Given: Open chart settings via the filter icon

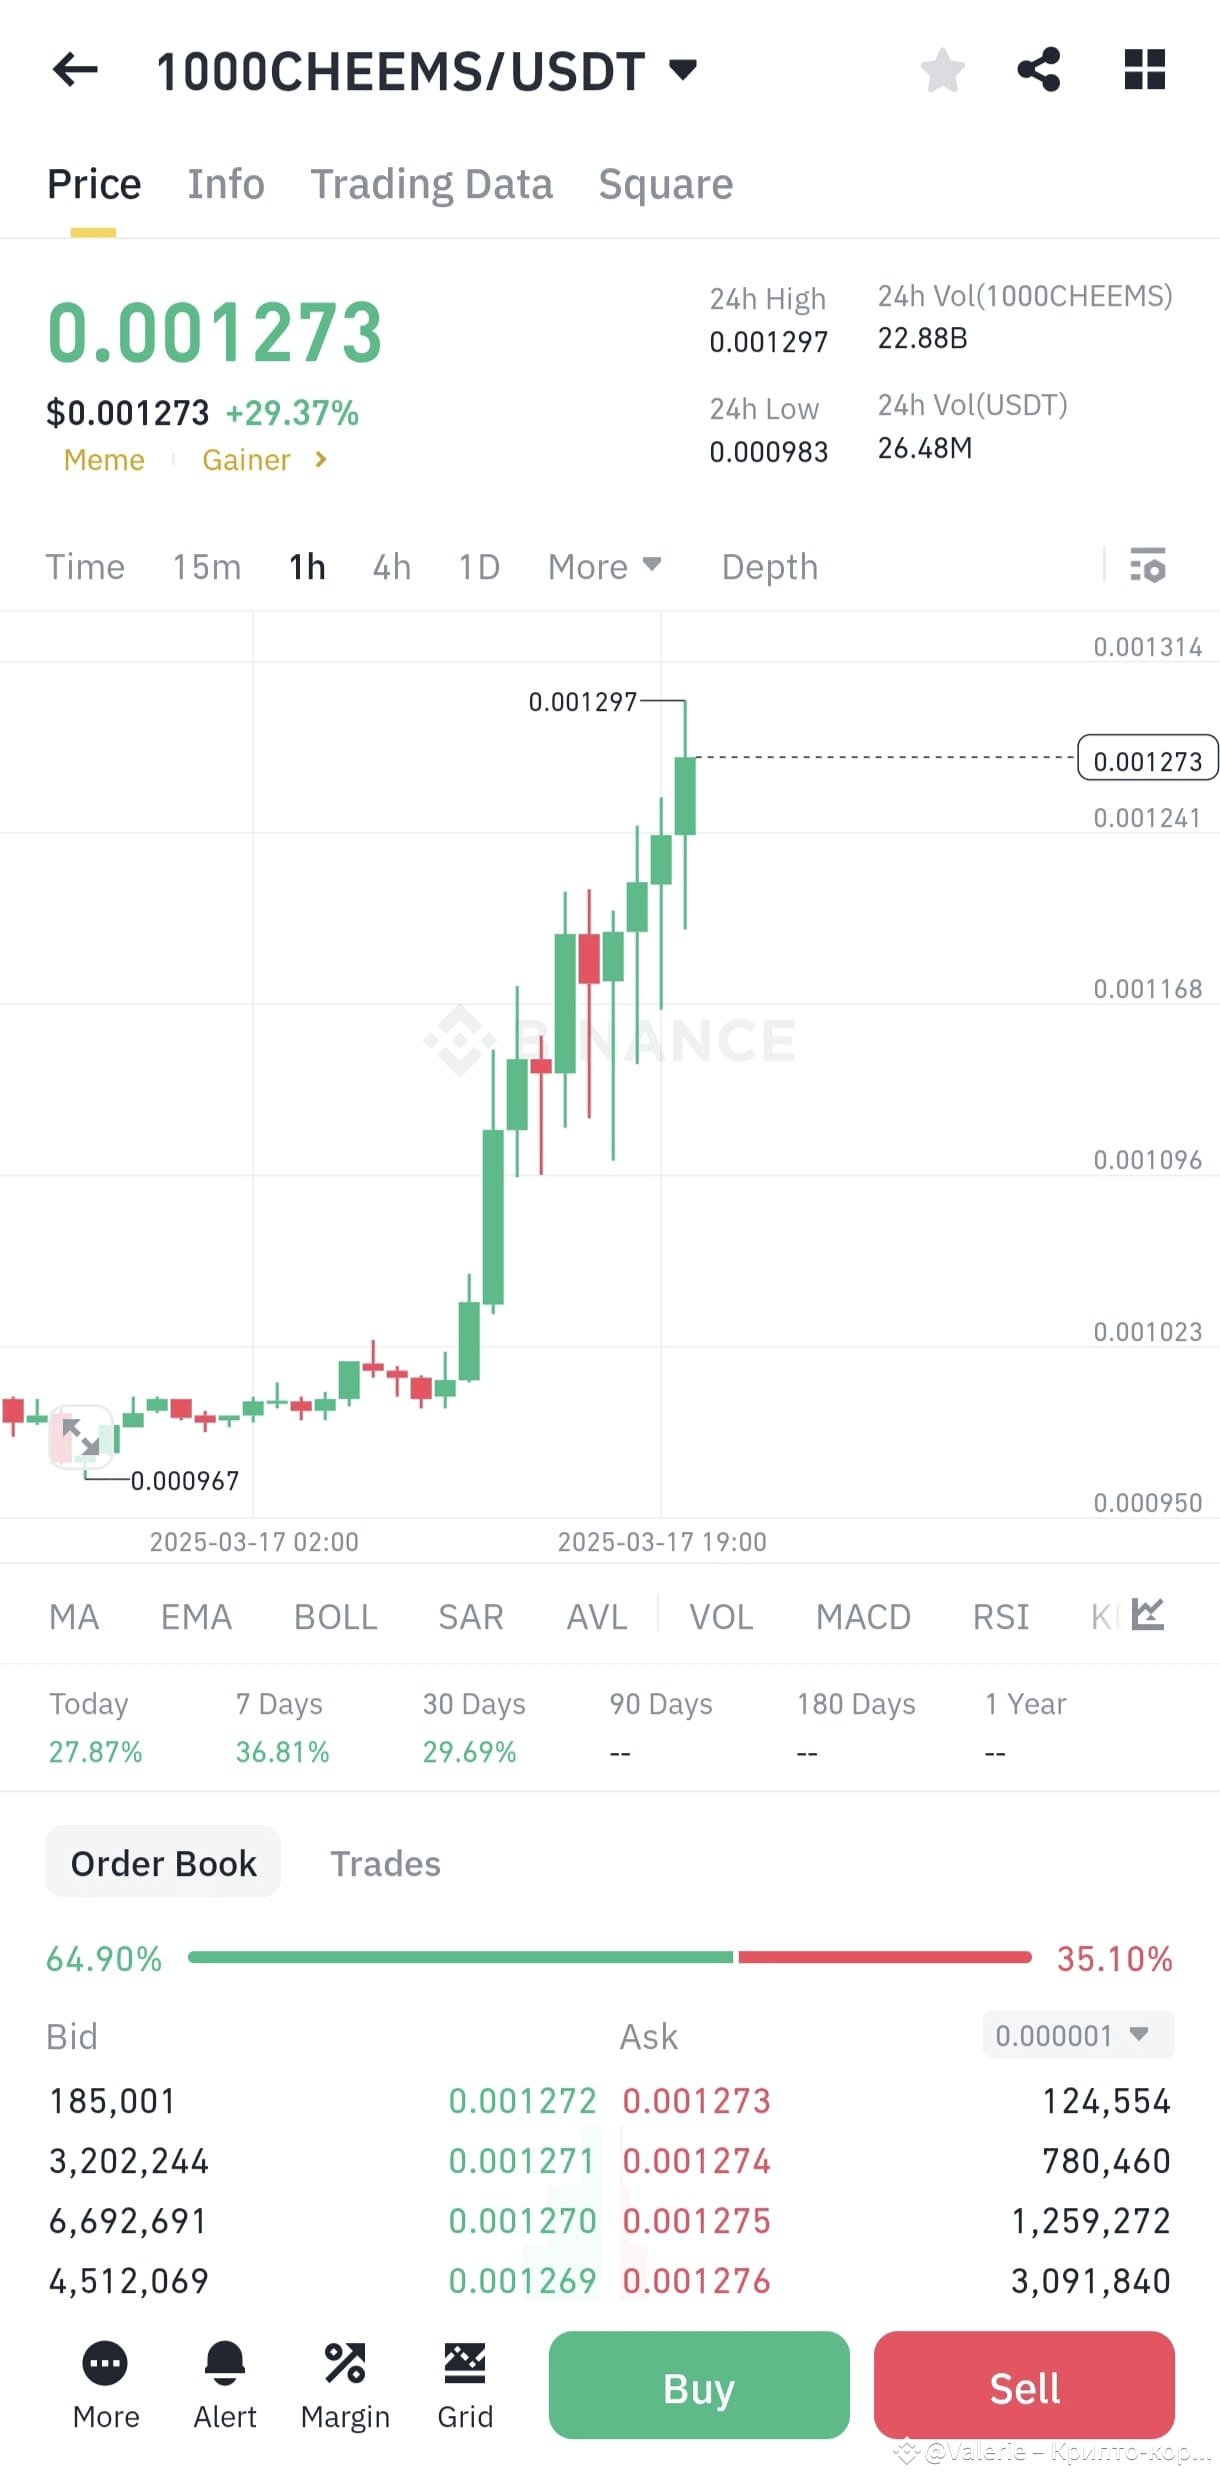Looking at the screenshot, I should coord(1150,566).
